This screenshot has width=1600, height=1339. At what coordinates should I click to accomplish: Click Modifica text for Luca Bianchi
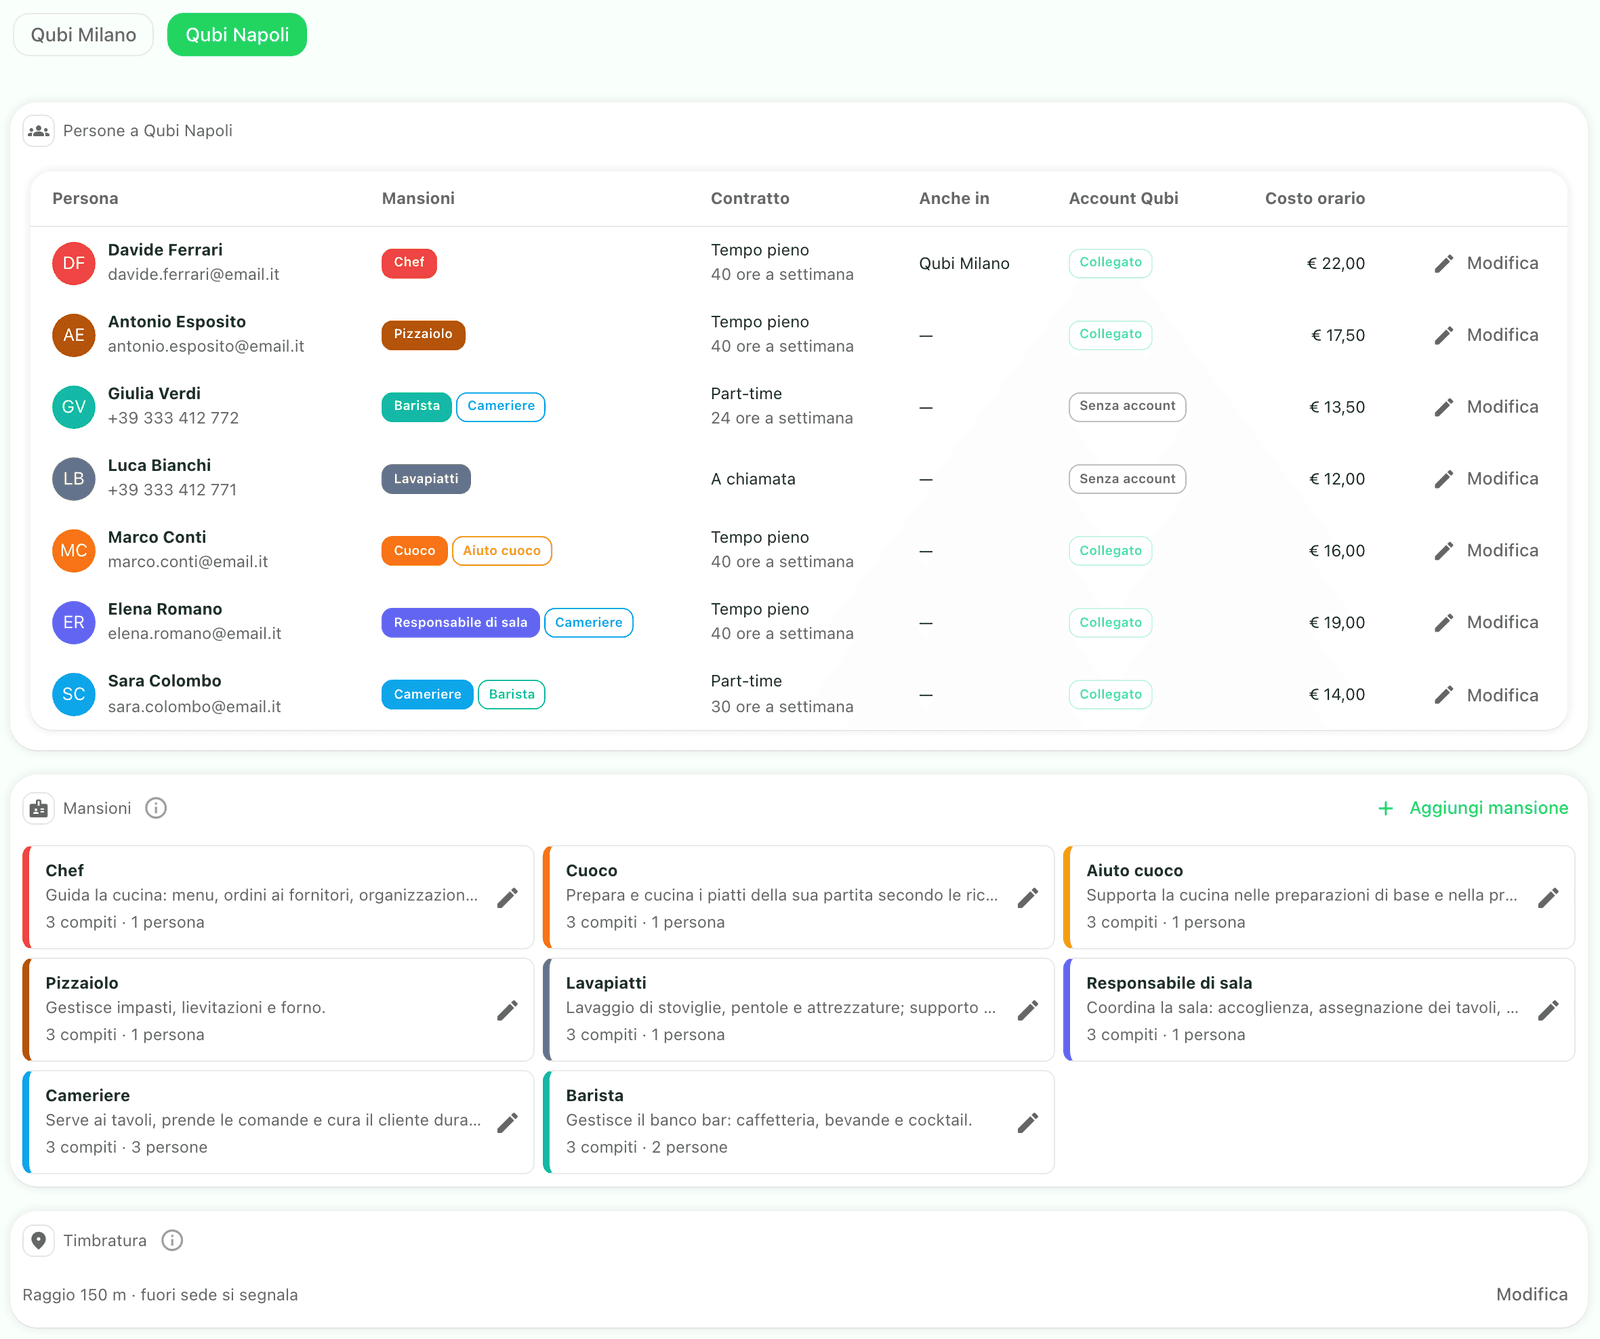click(1502, 479)
